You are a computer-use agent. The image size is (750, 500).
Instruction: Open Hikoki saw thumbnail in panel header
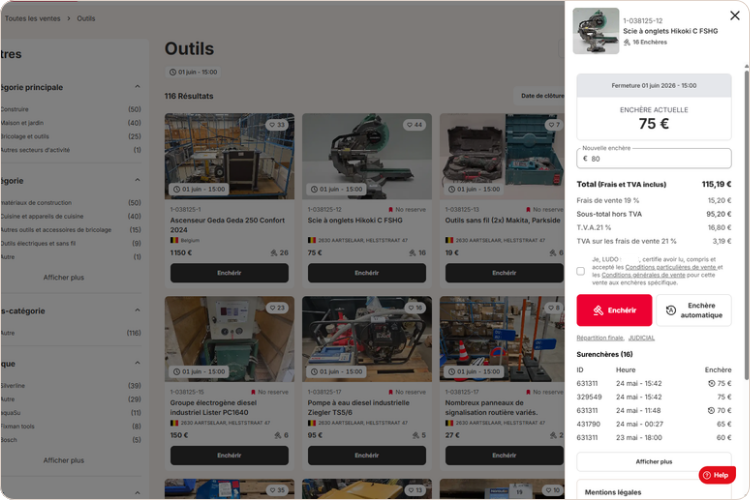coord(596,31)
